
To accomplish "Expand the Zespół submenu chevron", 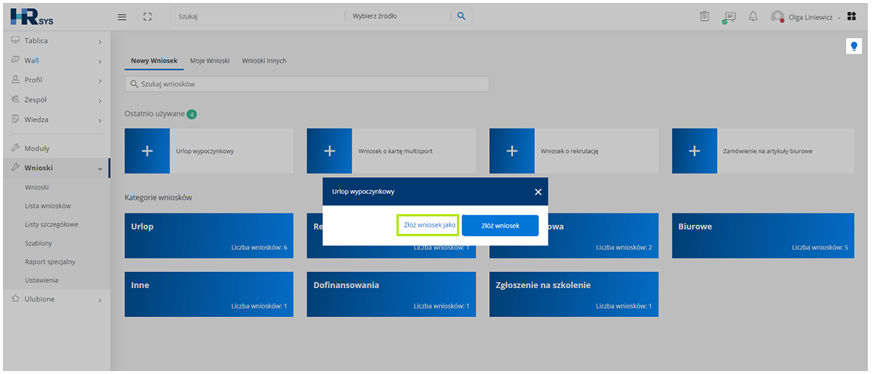I will pos(100,101).
